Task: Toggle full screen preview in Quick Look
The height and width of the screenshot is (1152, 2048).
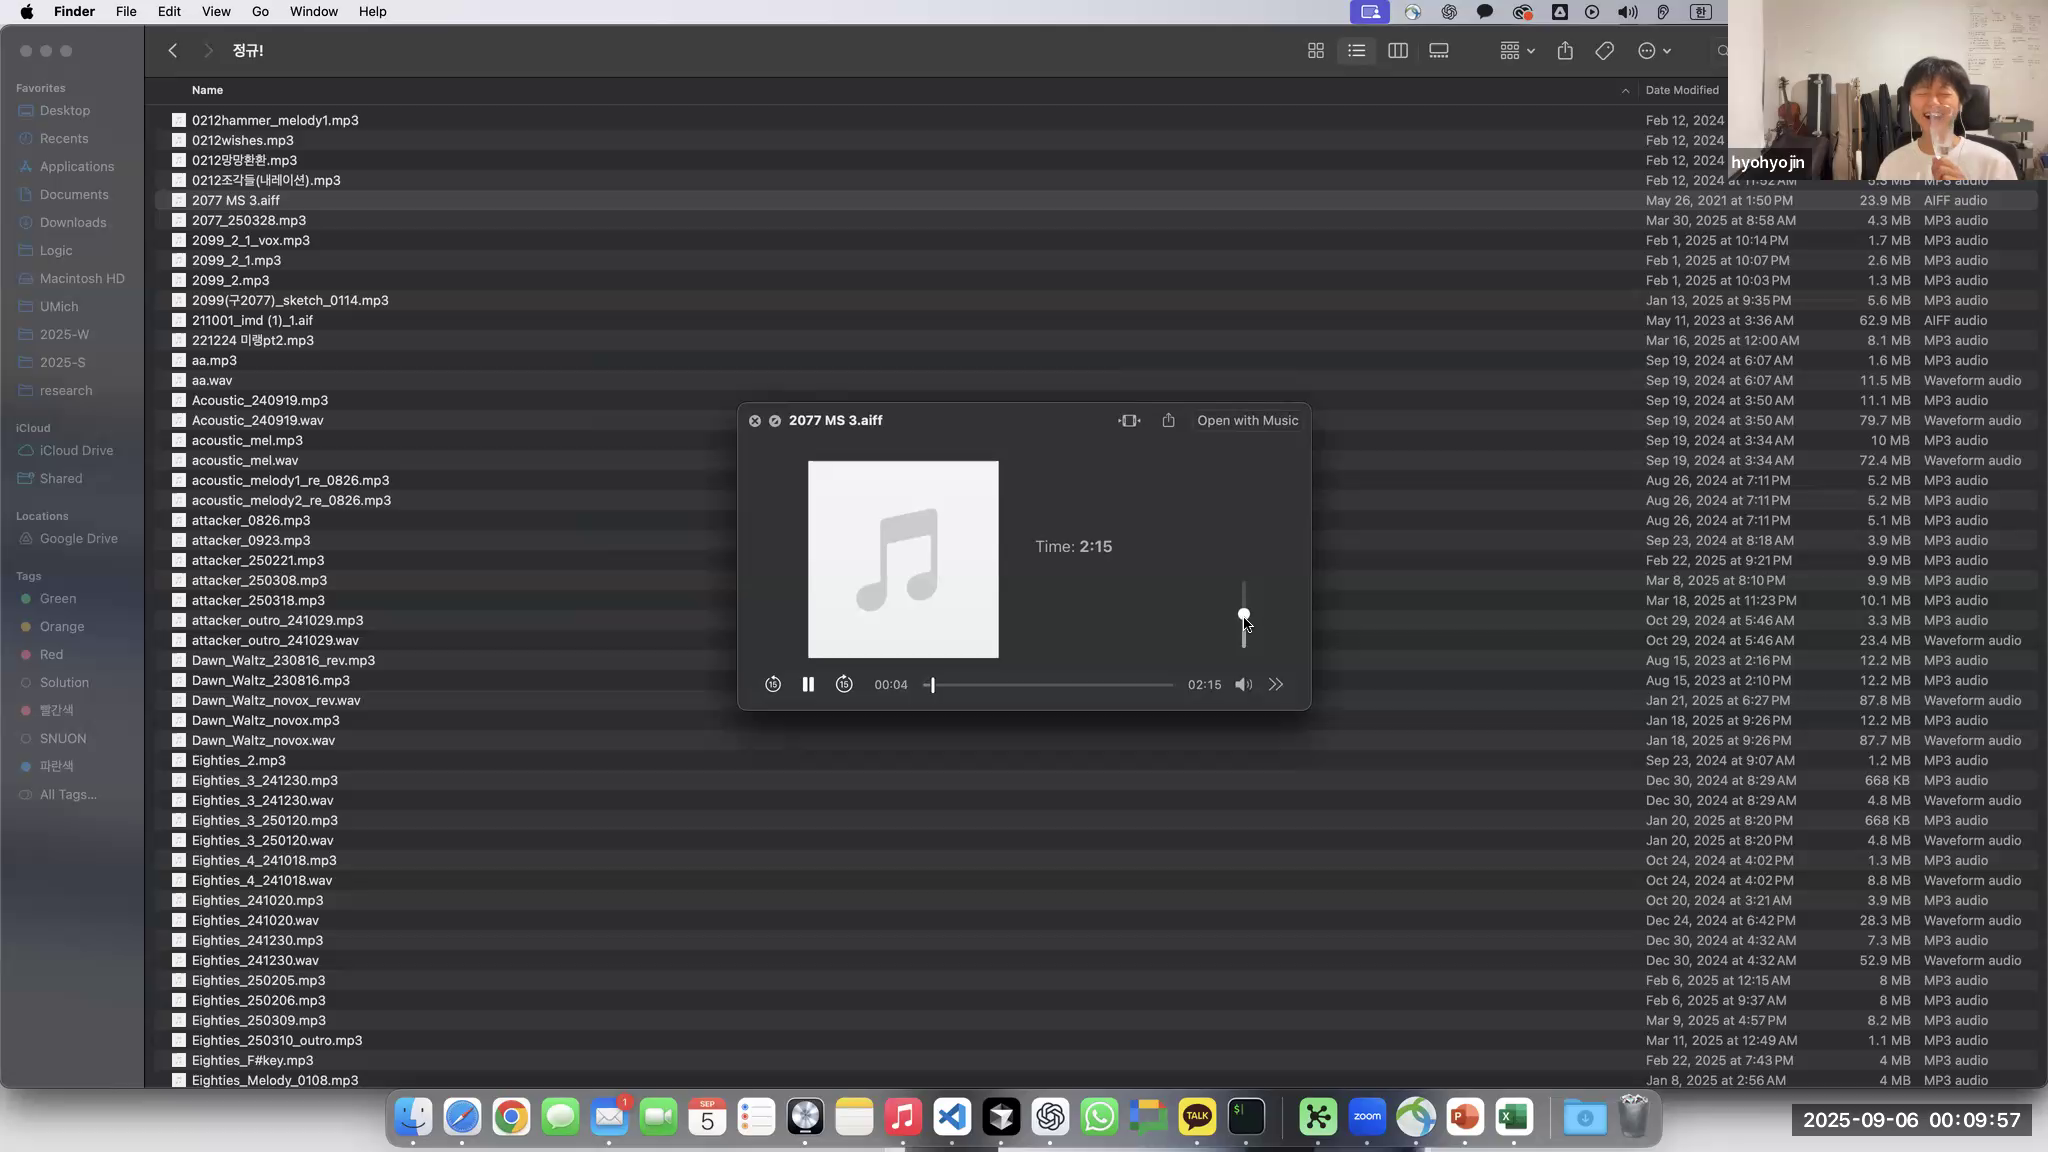Action: [x=1129, y=421]
